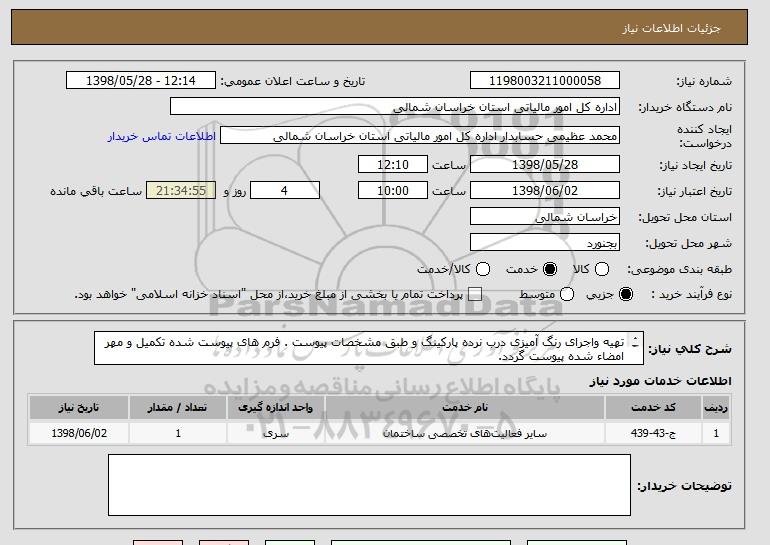
Task: Toggle the Islamic treasury bonds payment checkbox
Action: pos(475,294)
